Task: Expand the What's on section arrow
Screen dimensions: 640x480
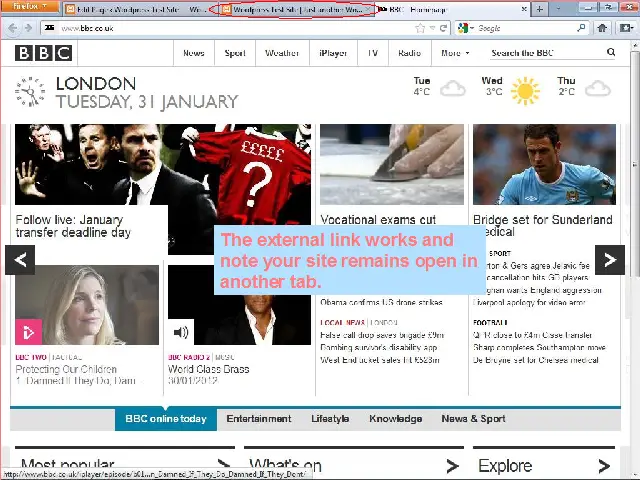Action: pos(452,465)
